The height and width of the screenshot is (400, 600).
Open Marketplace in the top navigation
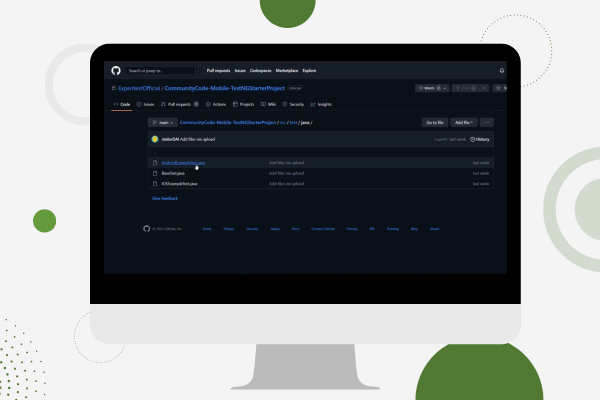287,70
